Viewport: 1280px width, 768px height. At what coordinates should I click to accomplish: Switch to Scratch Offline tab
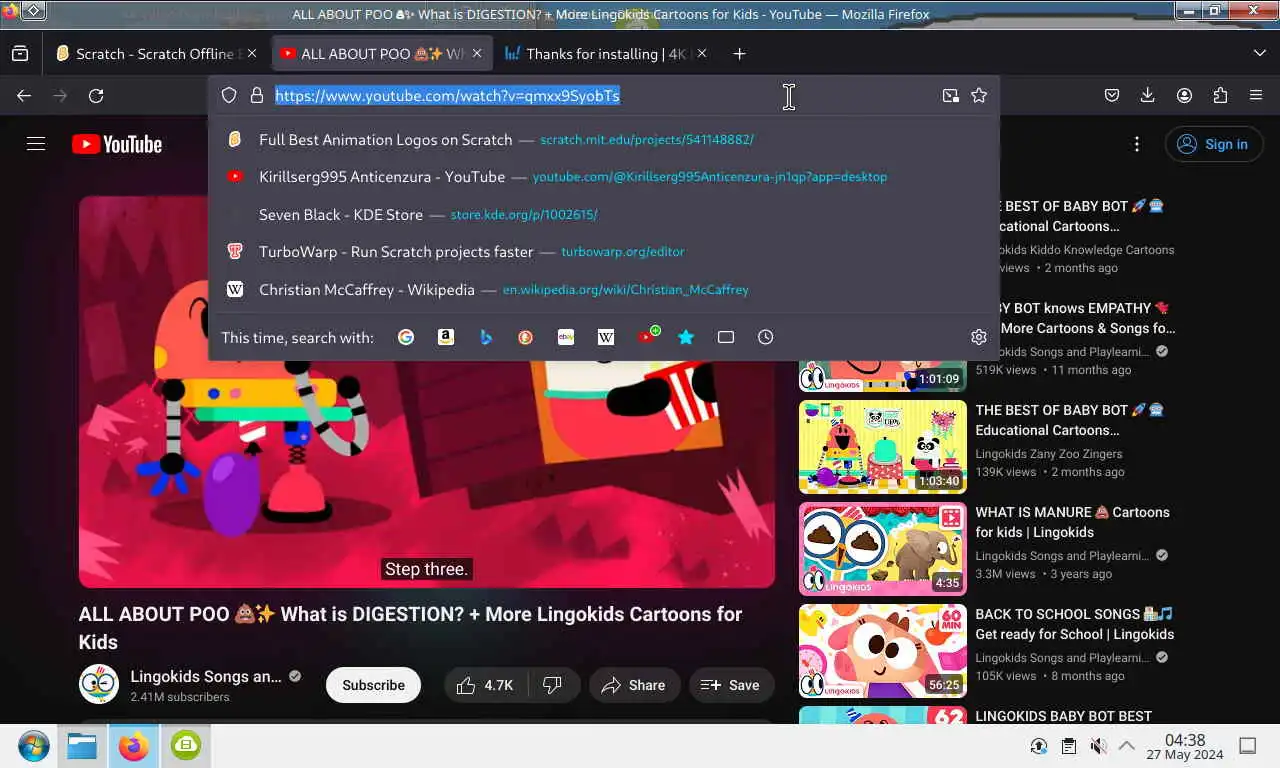[x=156, y=53]
